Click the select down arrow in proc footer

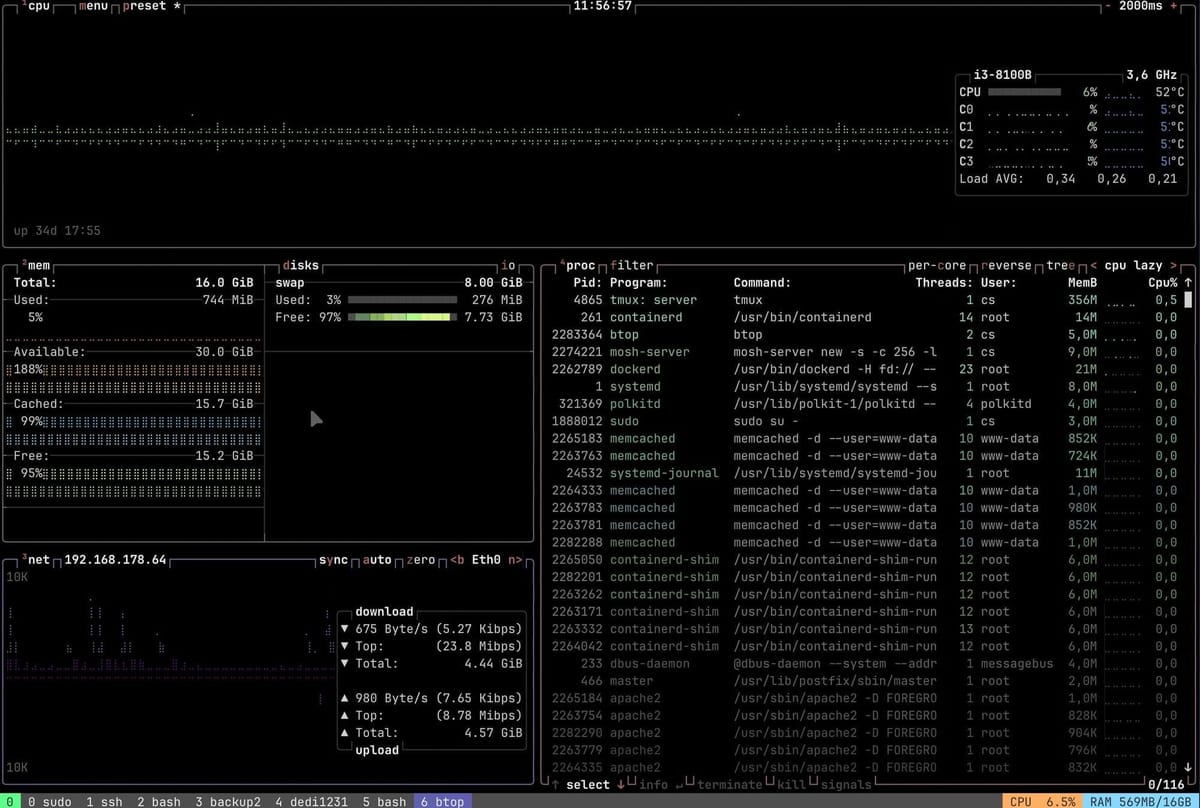[620, 785]
